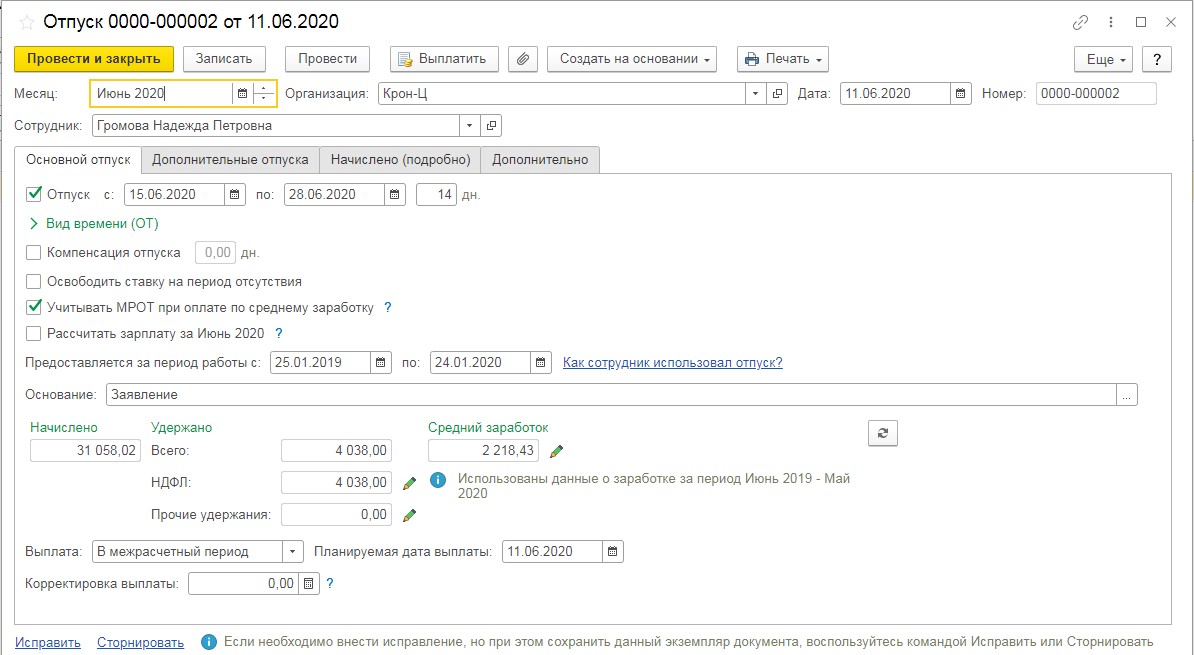The image size is (1194, 655).
Task: Uncheck the Отпуск checkbox
Action: [x=34, y=194]
